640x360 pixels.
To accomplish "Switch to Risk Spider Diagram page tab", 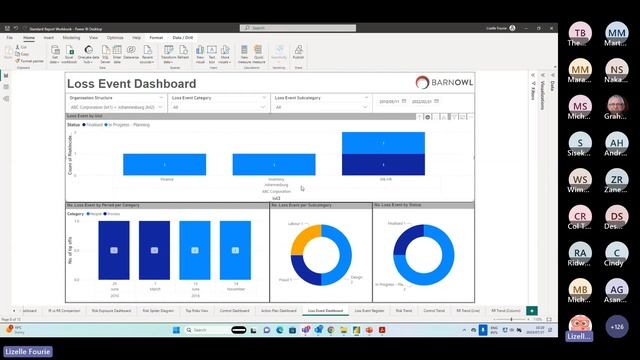I will (158, 311).
